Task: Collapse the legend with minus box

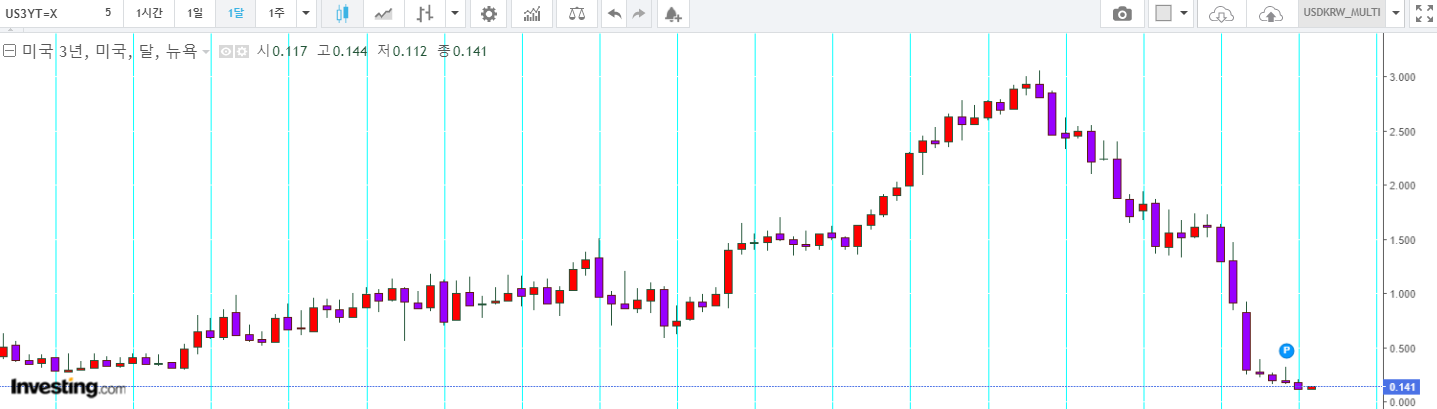Action: point(9,51)
